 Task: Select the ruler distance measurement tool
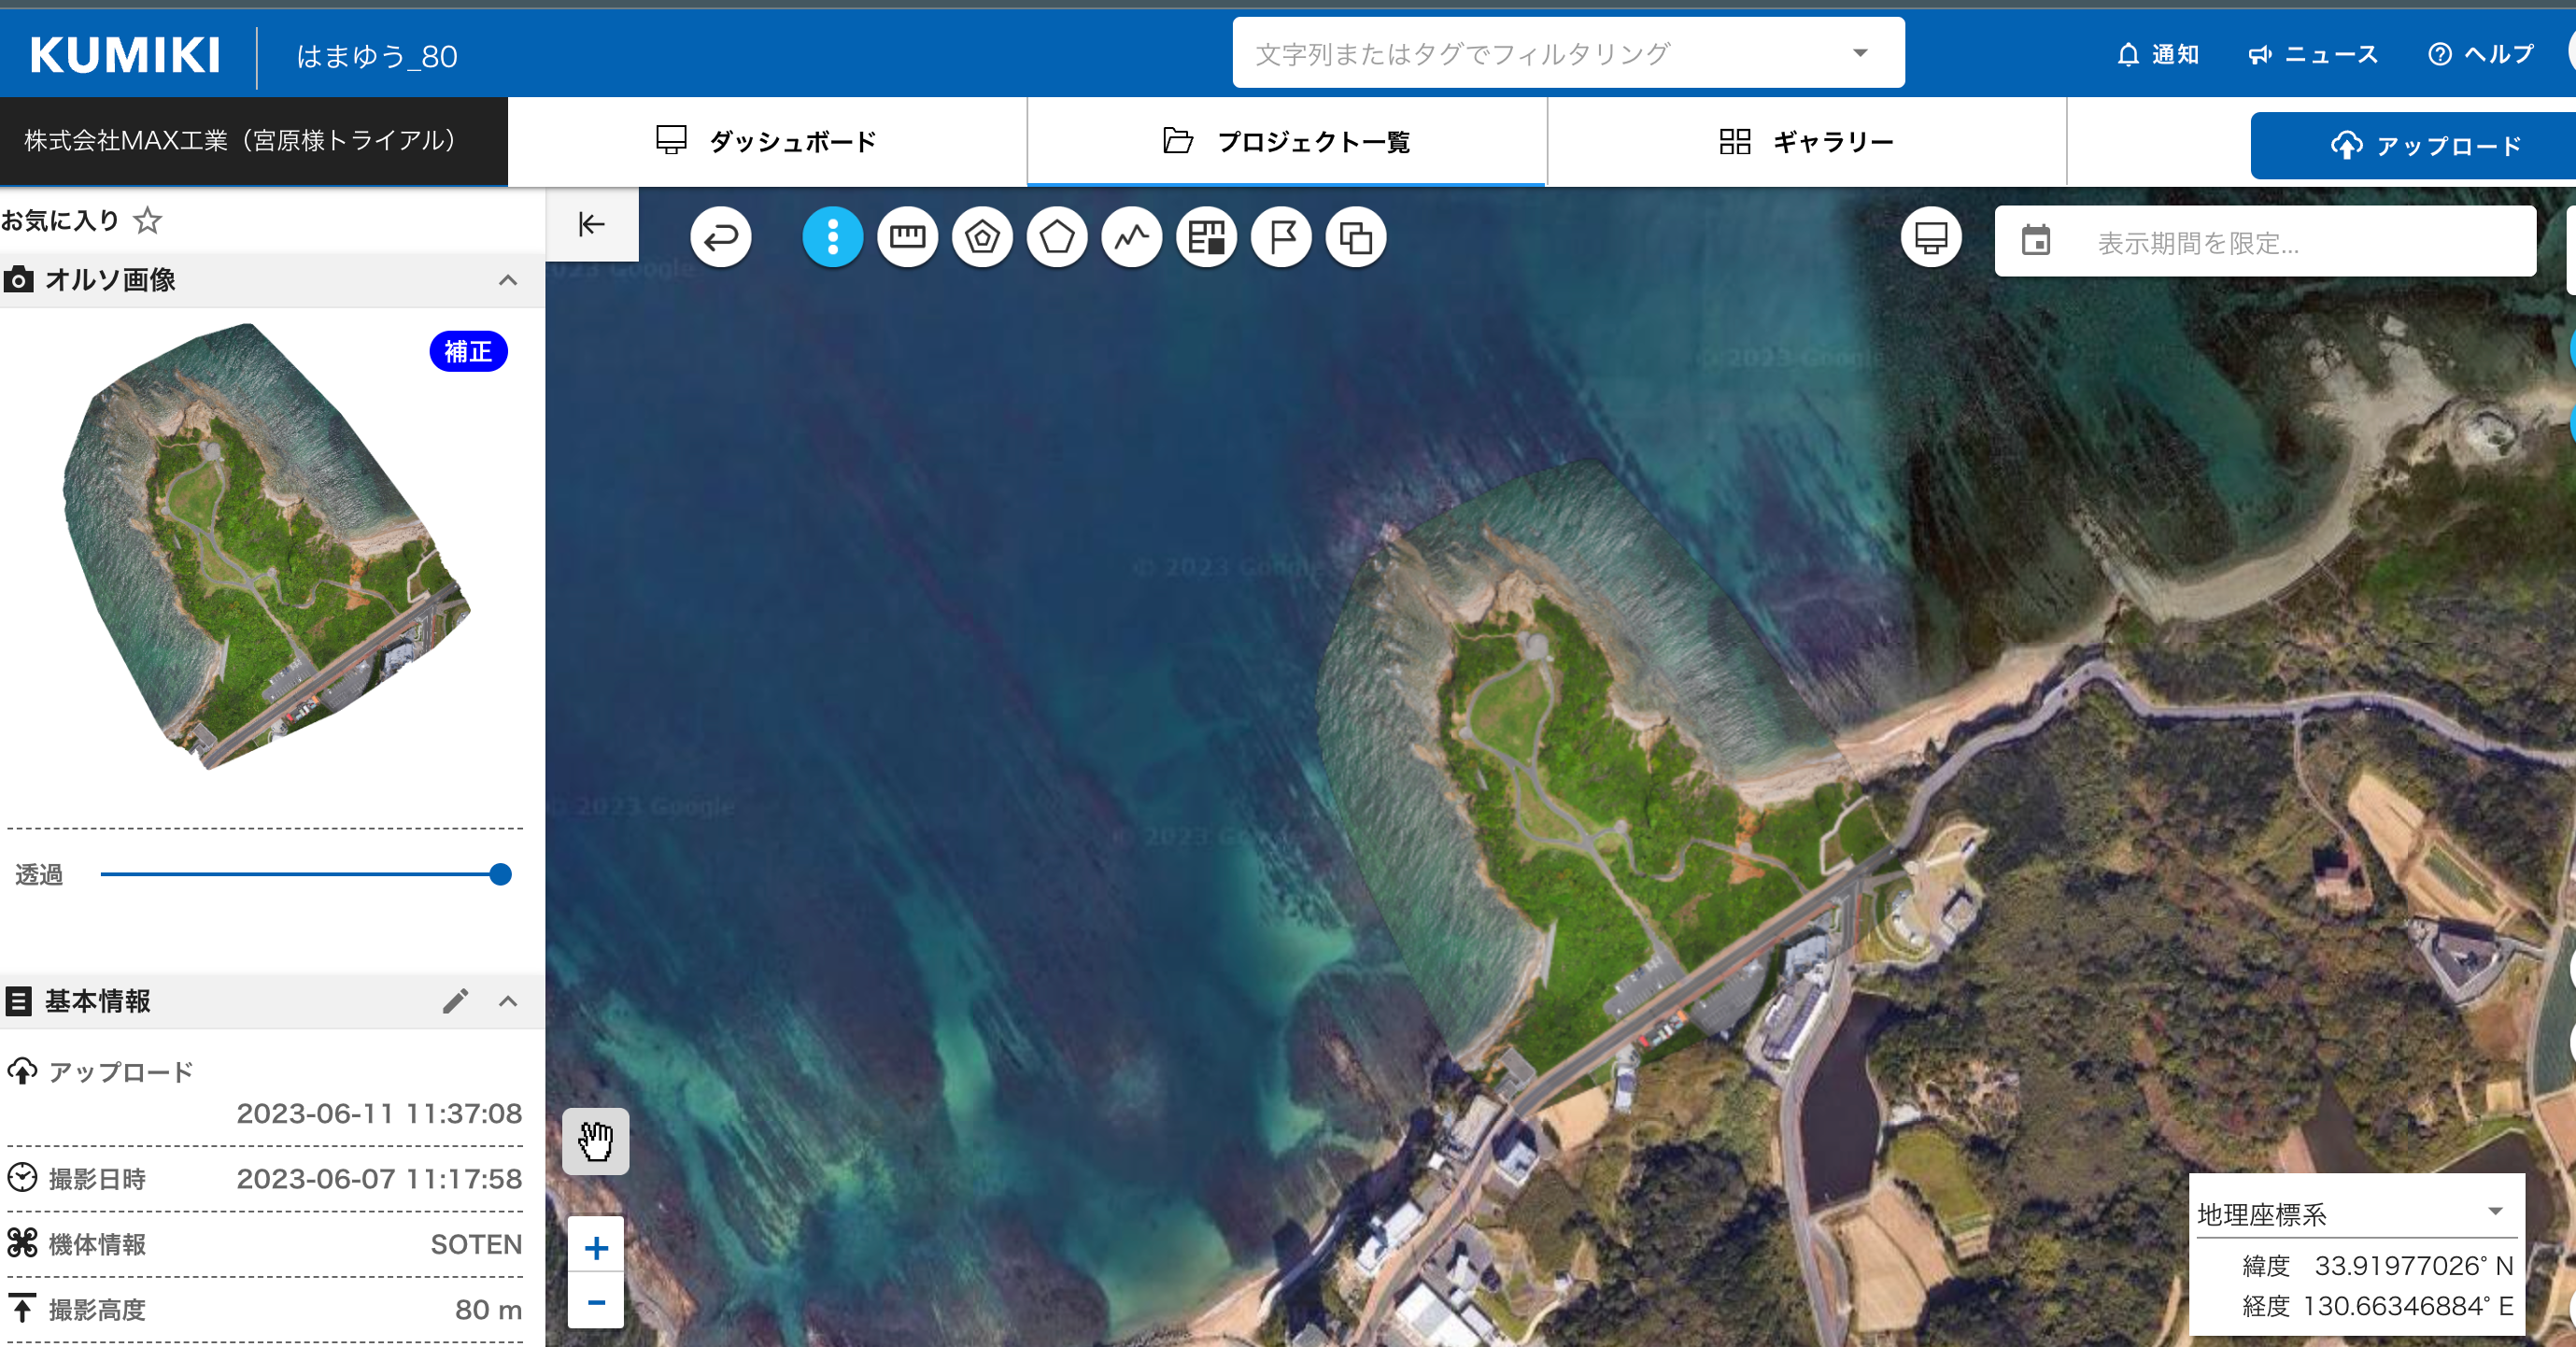coord(907,238)
